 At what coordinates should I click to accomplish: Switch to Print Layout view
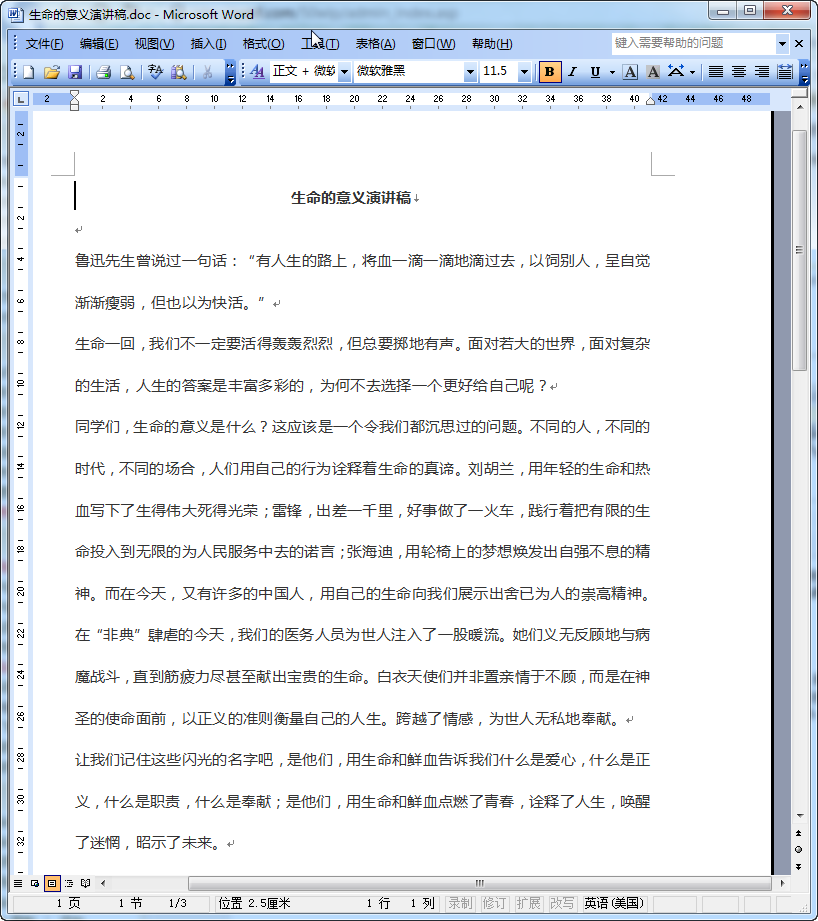(52, 883)
